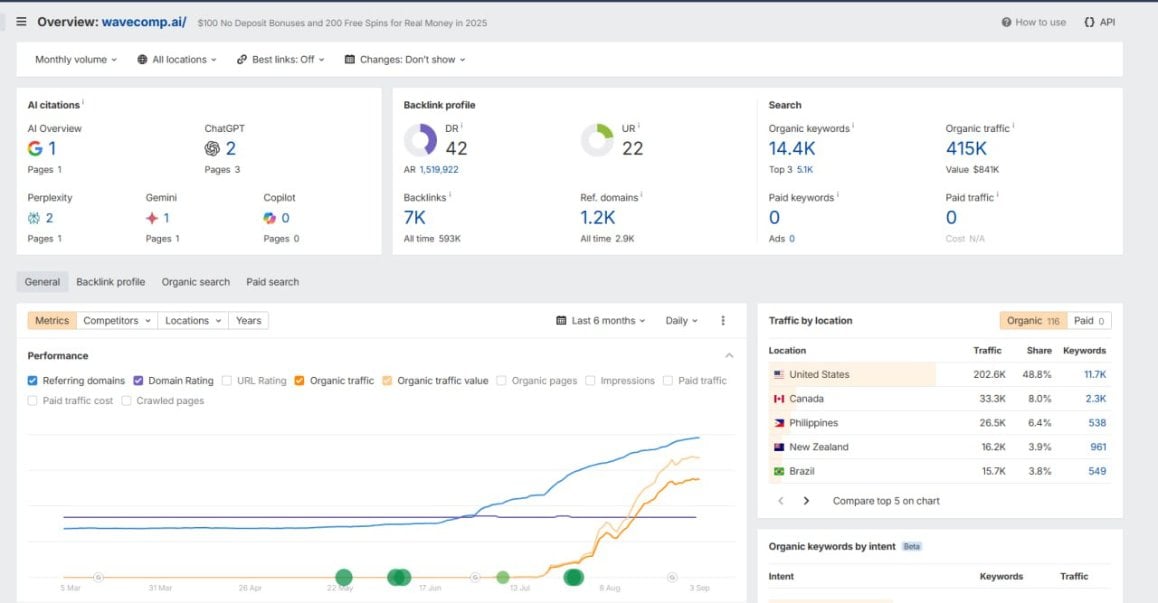1158x603 pixels.
Task: Click the How to use help icon
Action: coord(1006,22)
